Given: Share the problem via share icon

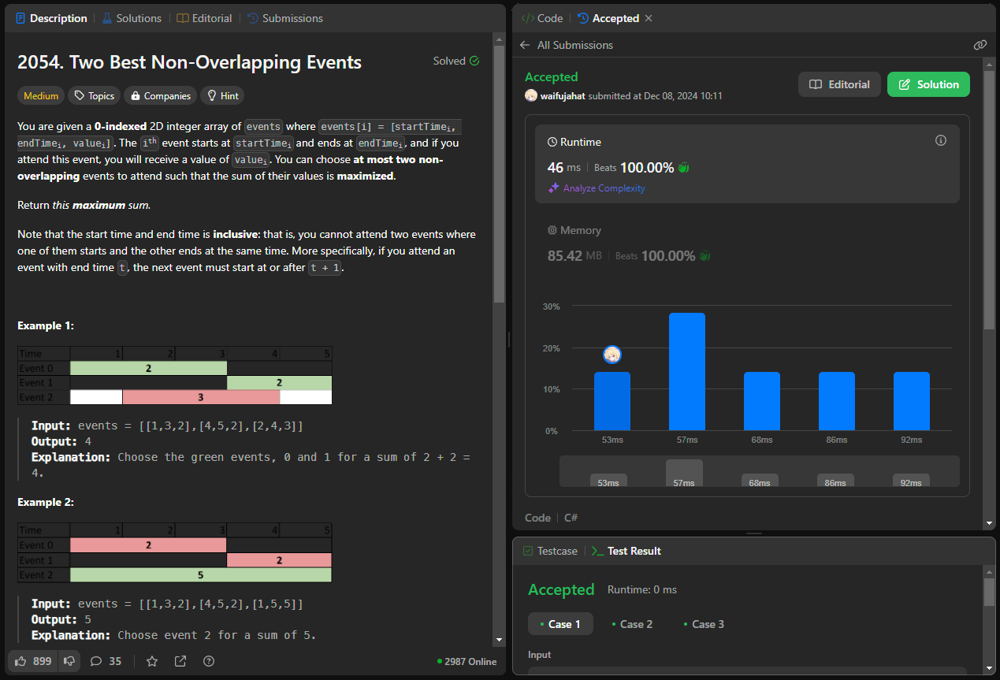Looking at the screenshot, I should tap(180, 662).
